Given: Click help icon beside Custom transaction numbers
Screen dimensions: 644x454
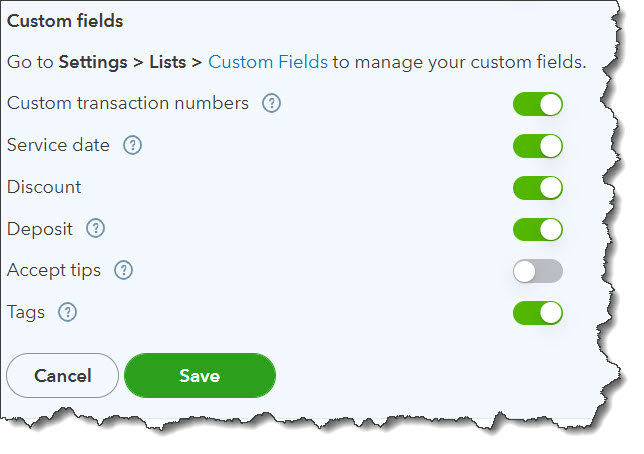Looking at the screenshot, I should pyautogui.click(x=271, y=104).
